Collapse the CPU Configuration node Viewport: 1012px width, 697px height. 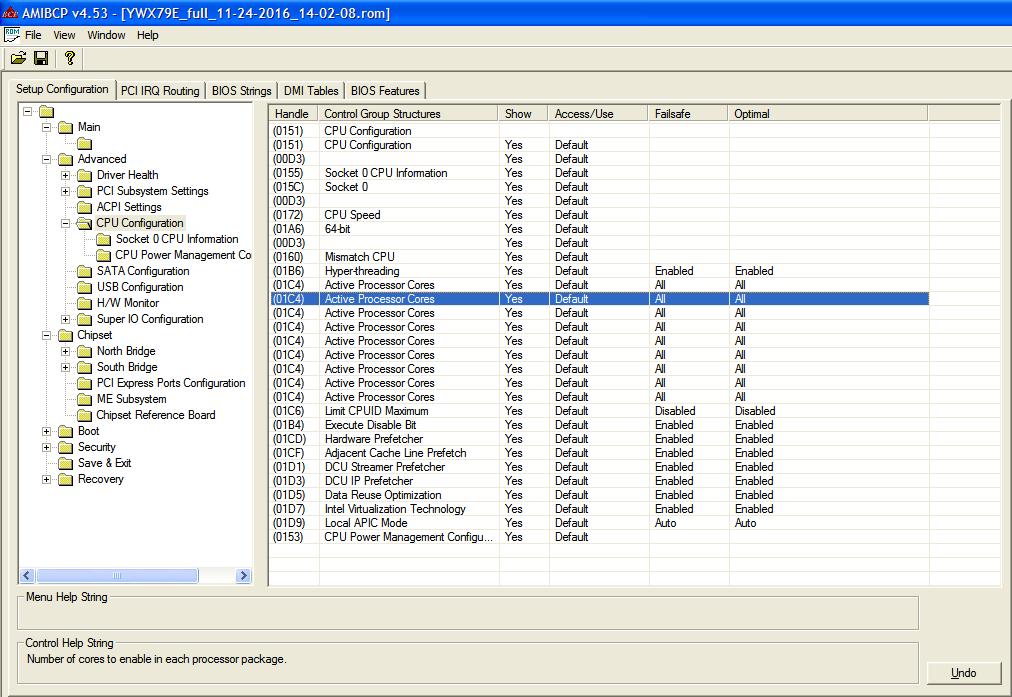point(65,223)
